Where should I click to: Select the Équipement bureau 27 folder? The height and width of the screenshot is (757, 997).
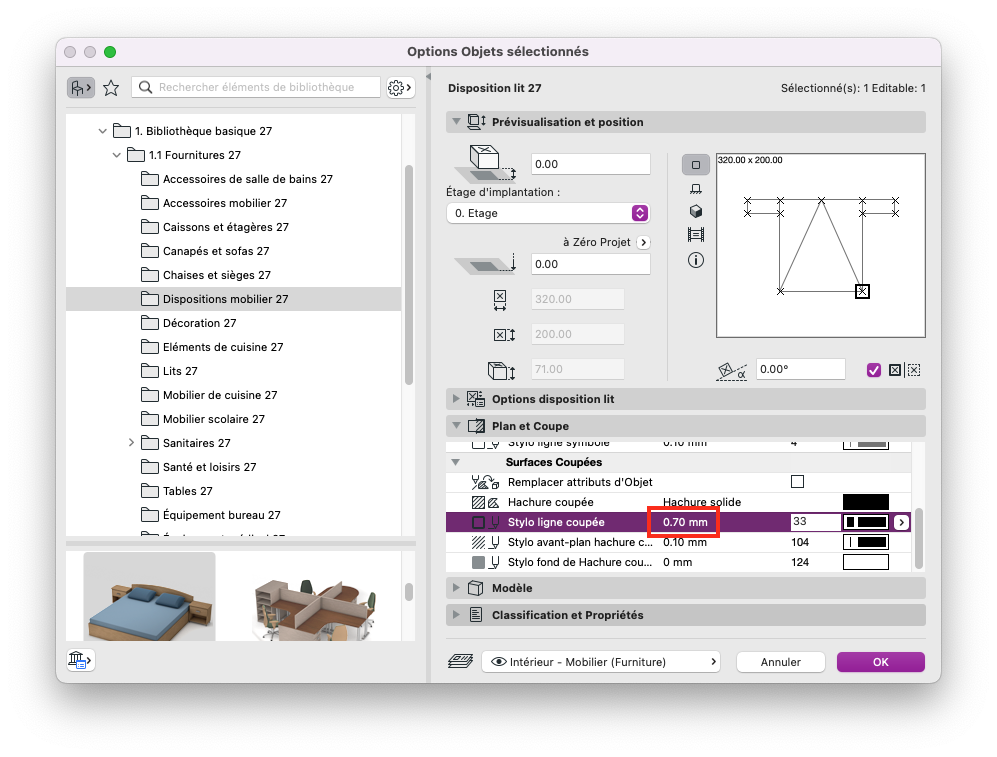(233, 515)
